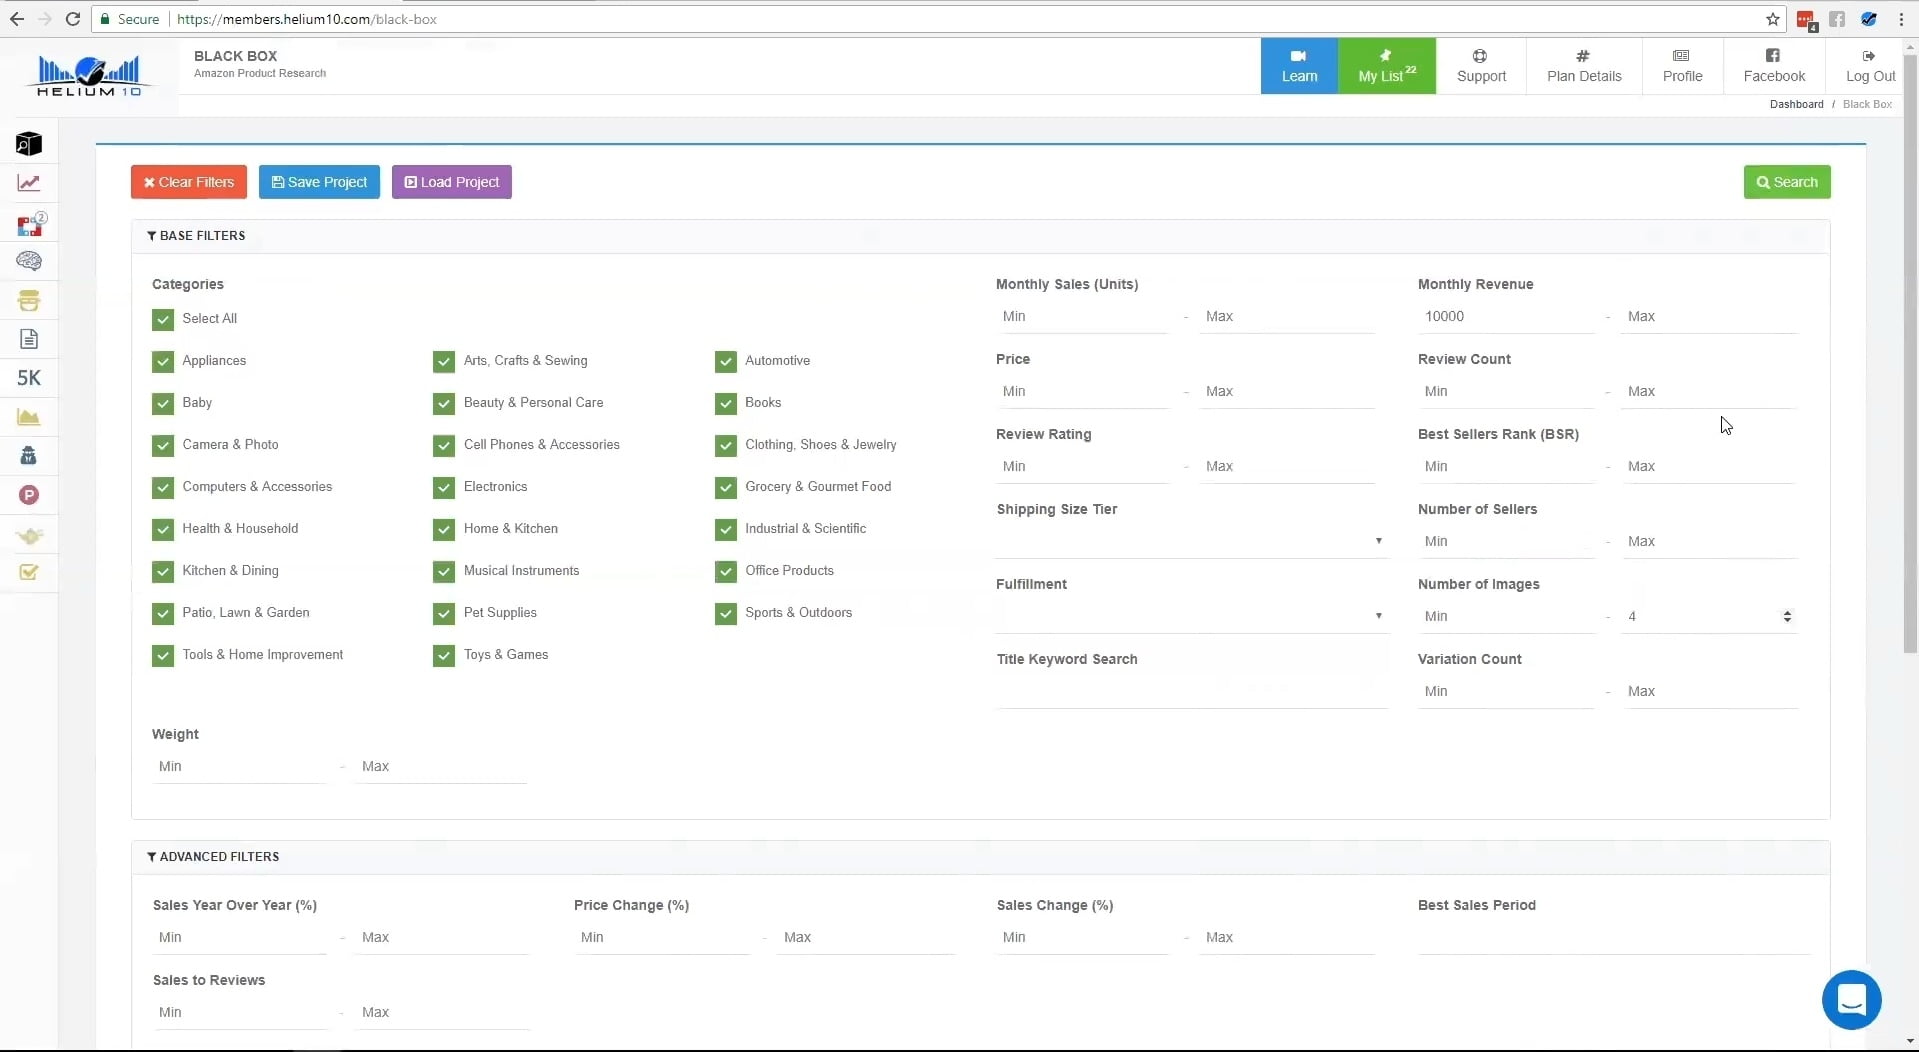Click the Variation Count min input
Screen dimensions: 1919x1052
[x=1506, y=692]
